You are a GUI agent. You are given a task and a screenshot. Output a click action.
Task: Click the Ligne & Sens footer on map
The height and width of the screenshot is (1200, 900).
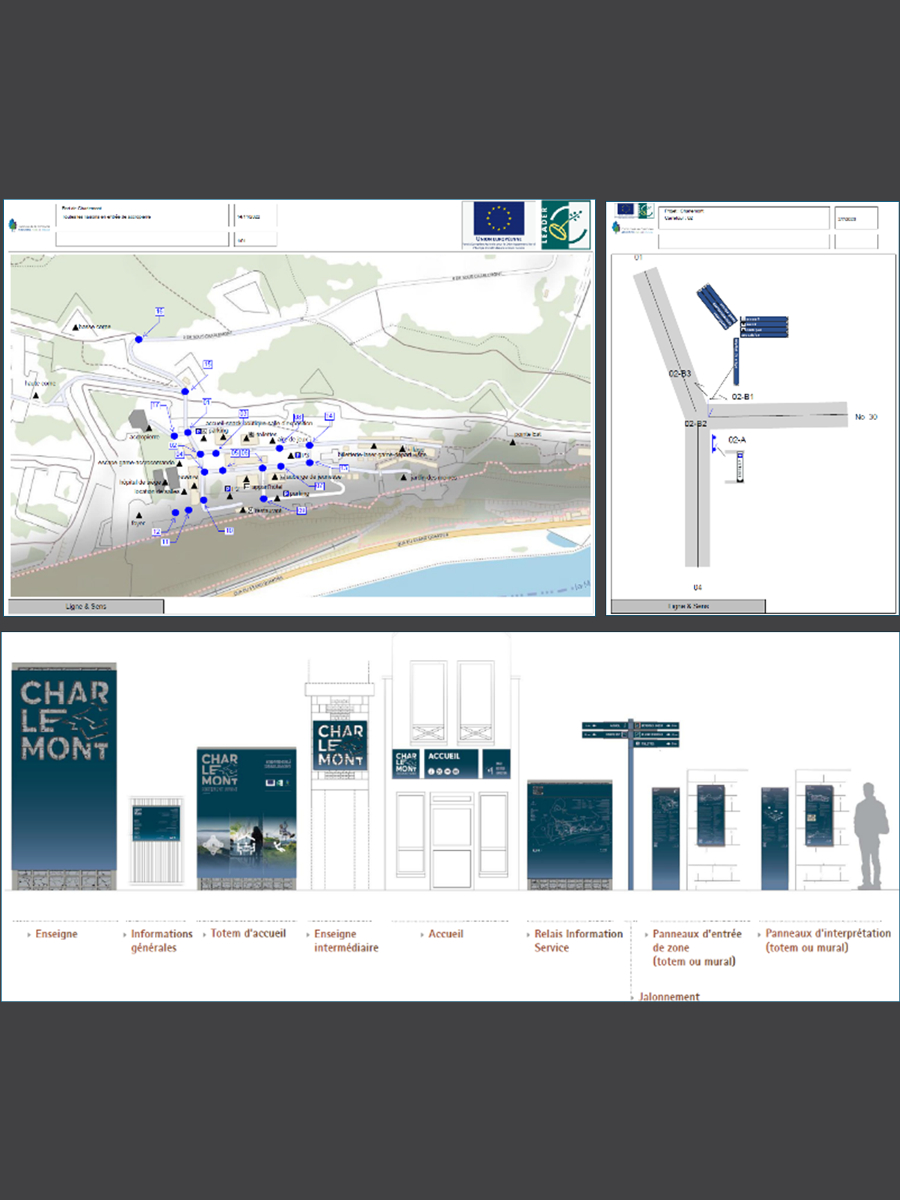pos(86,606)
